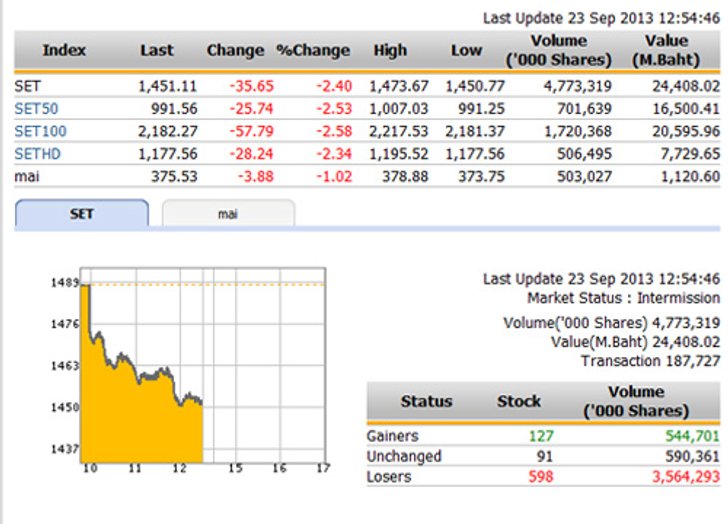Select SET50 high 1,007.03
Screen dimensions: 728x524
398,109
